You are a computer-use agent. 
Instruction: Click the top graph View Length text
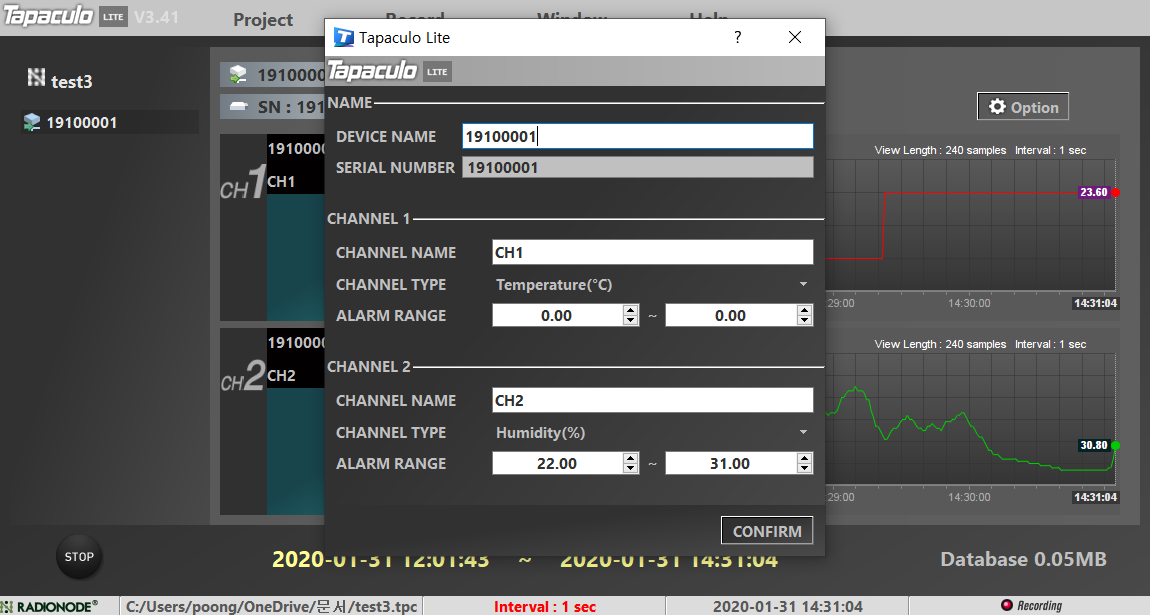940,150
